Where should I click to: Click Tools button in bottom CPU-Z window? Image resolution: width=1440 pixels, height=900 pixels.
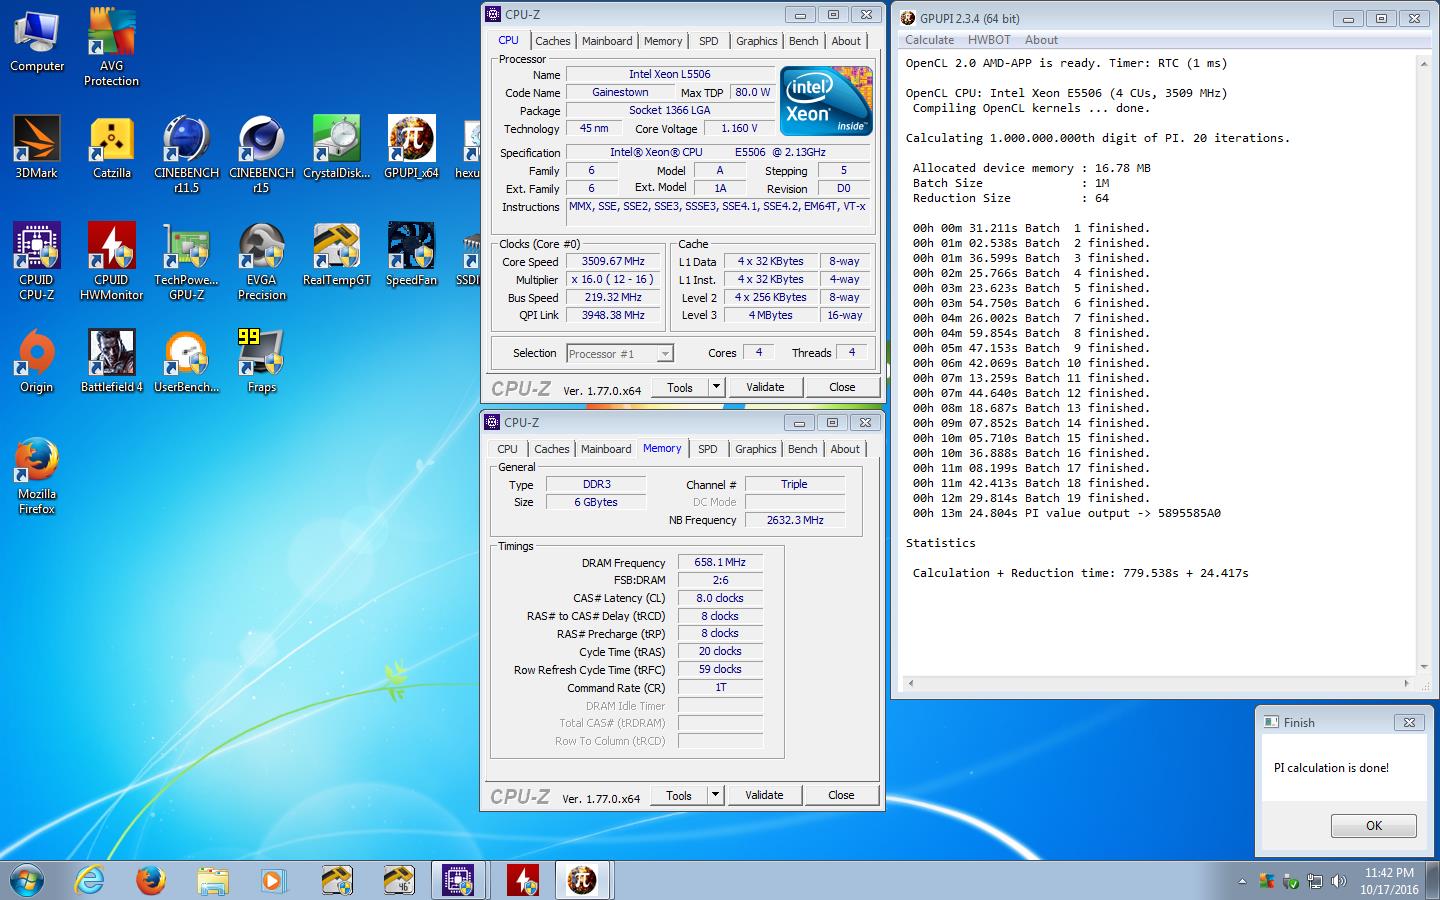(679, 795)
